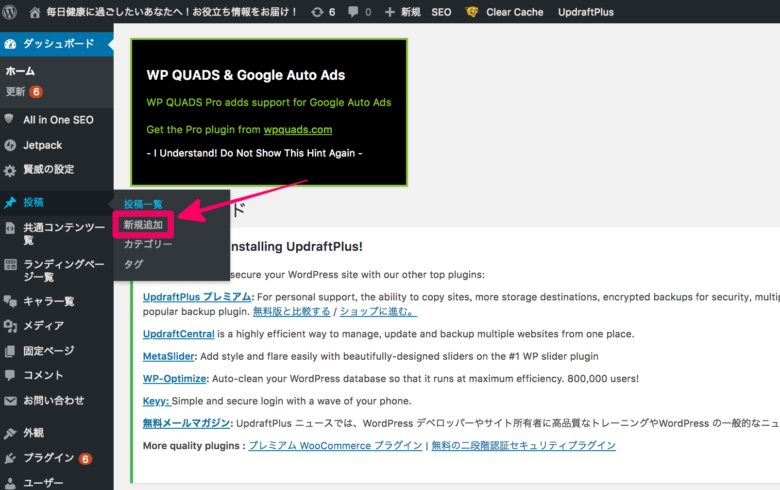Screen dimensions: 780x490
Task: Dismiss hint via I Understand link
Action: (x=254, y=153)
